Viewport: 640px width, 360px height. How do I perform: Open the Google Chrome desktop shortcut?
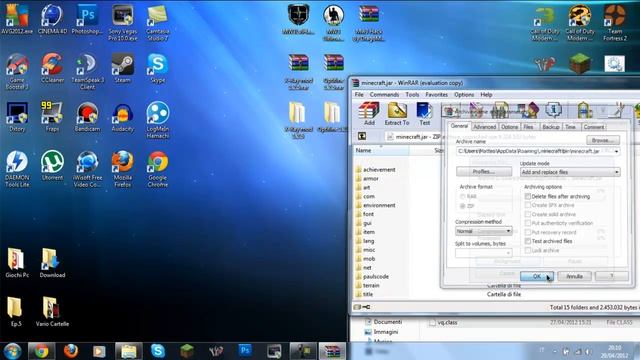[x=158, y=169]
